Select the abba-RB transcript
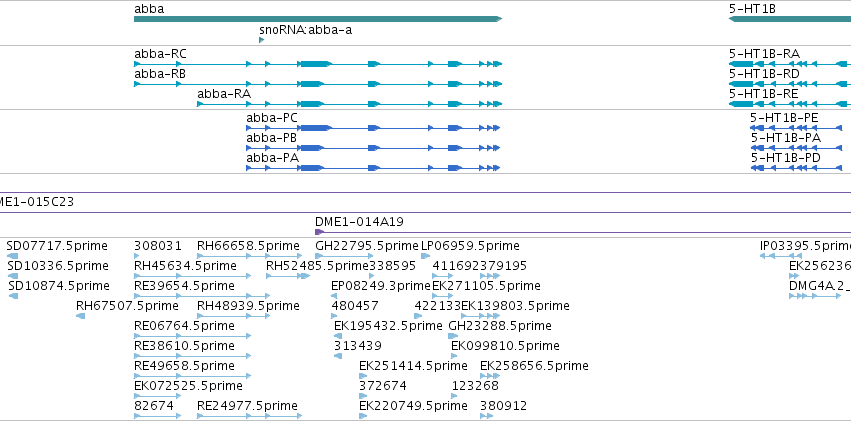The height and width of the screenshot is (421, 851). coord(318,84)
